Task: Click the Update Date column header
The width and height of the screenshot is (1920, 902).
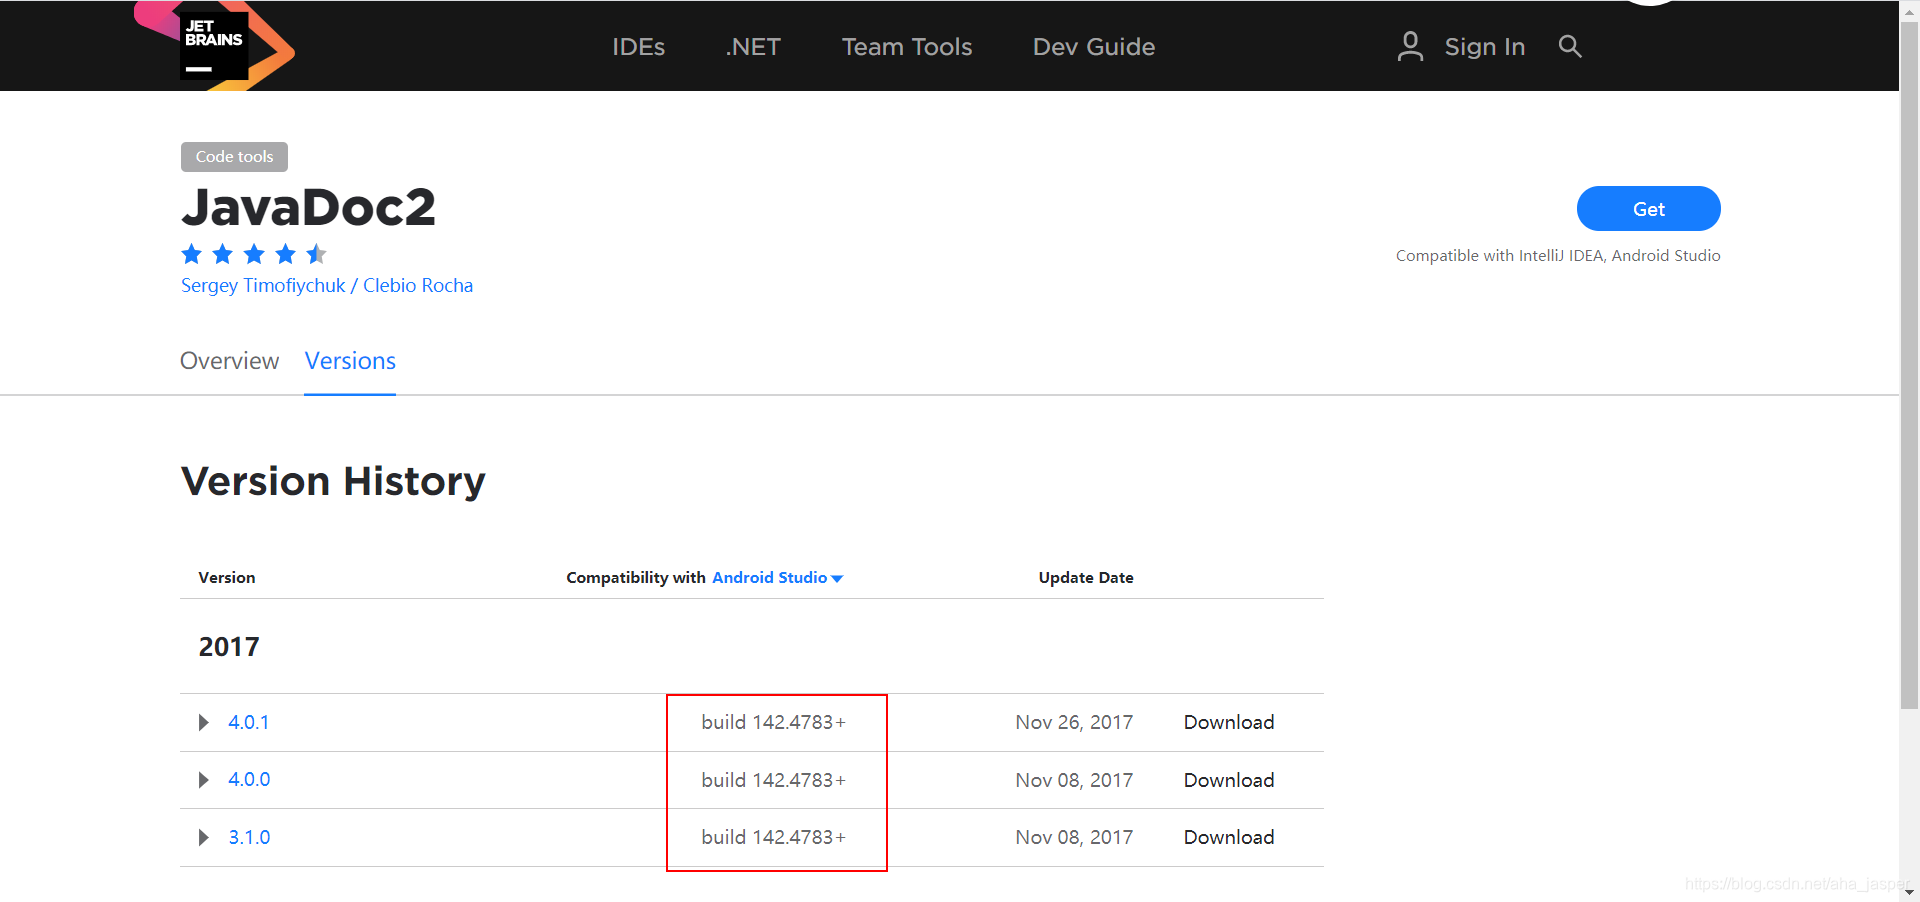Action: point(1086,578)
